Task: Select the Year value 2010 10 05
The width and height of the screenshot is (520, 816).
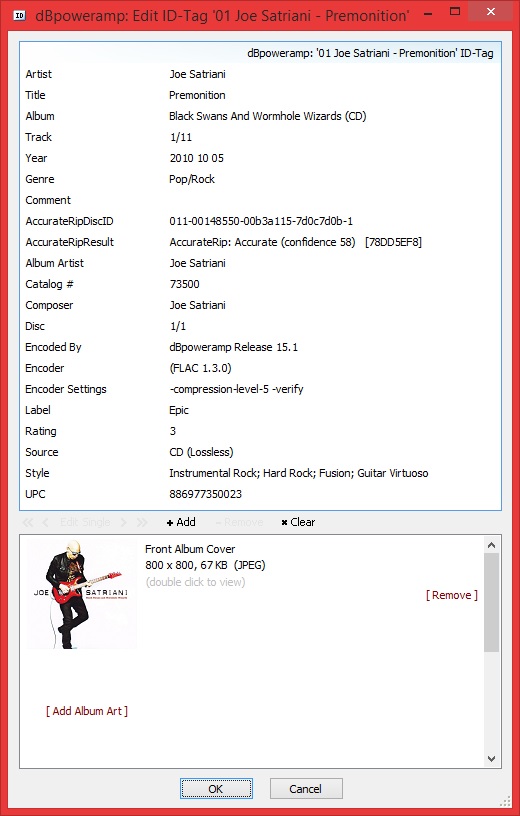Action: click(x=196, y=158)
